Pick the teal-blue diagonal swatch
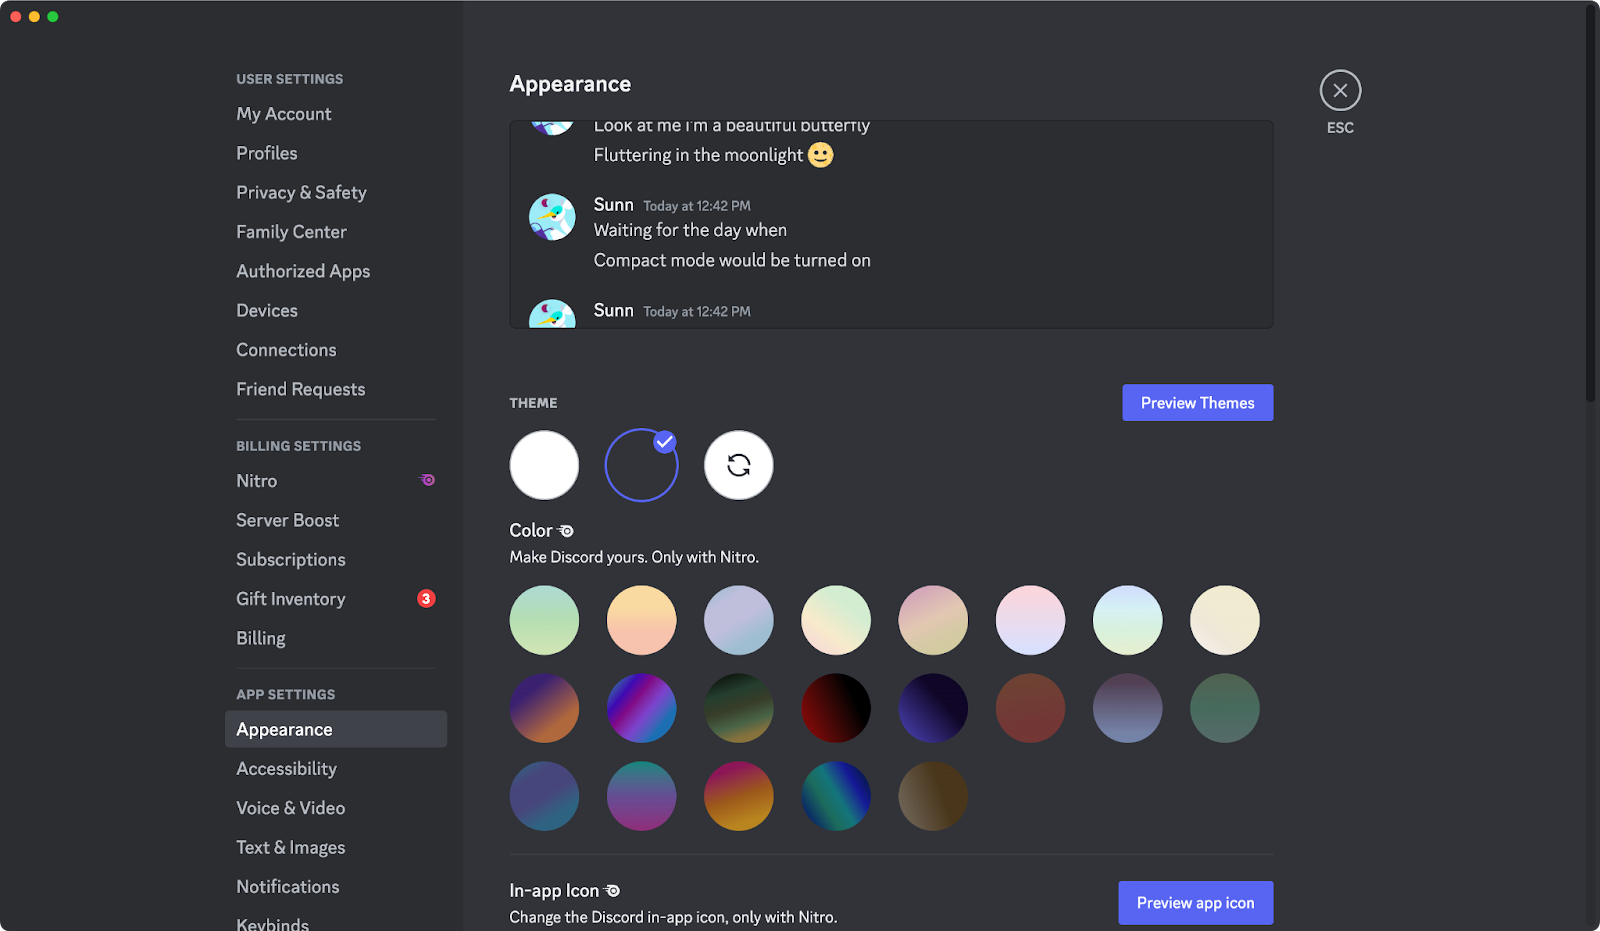This screenshot has width=1600, height=931. [x=836, y=796]
